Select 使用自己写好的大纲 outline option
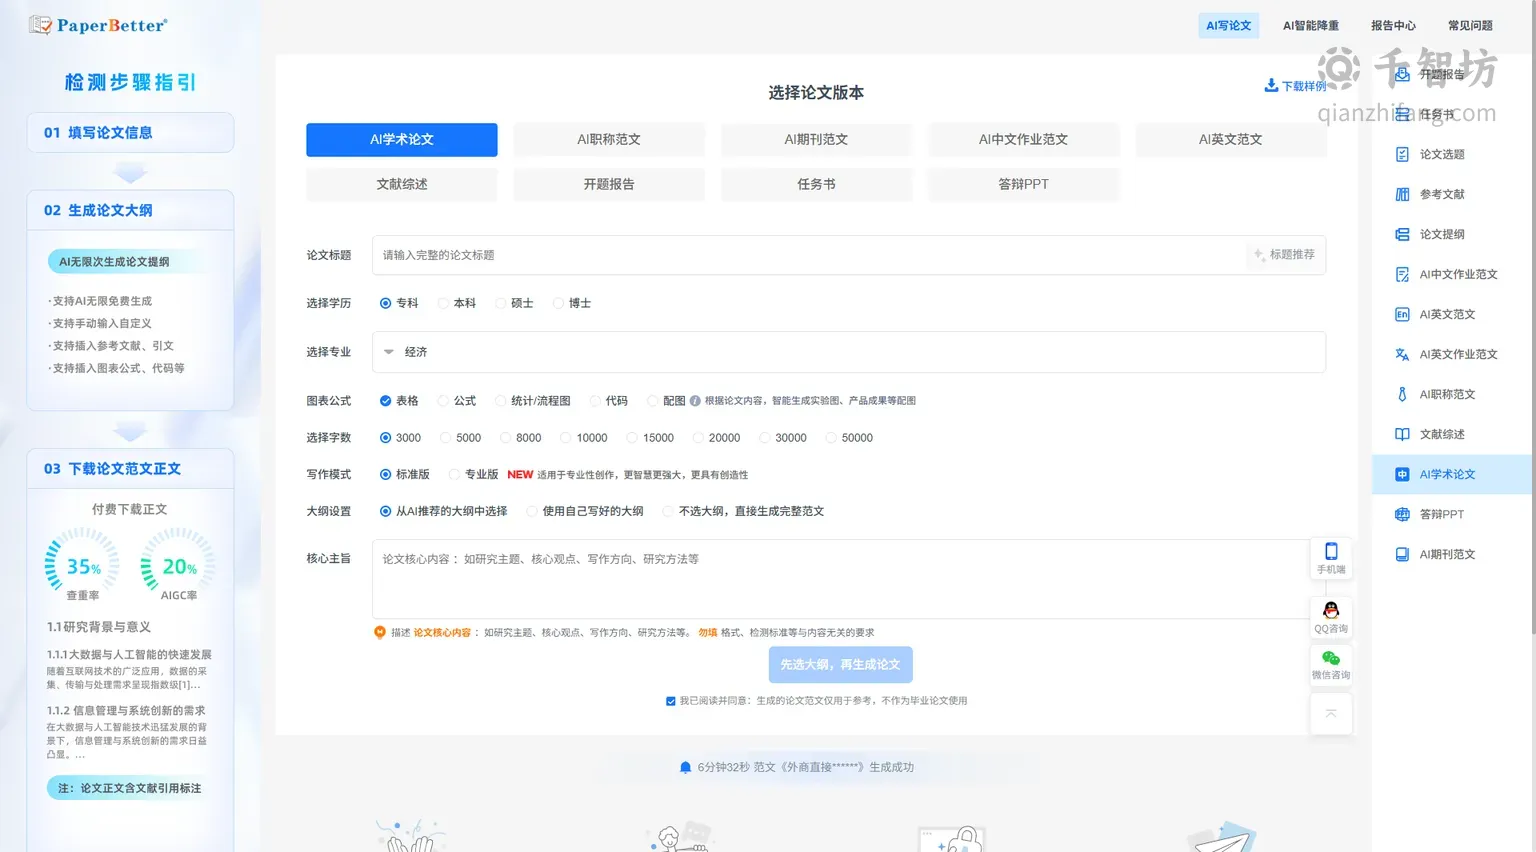1536x852 pixels. tap(532, 511)
